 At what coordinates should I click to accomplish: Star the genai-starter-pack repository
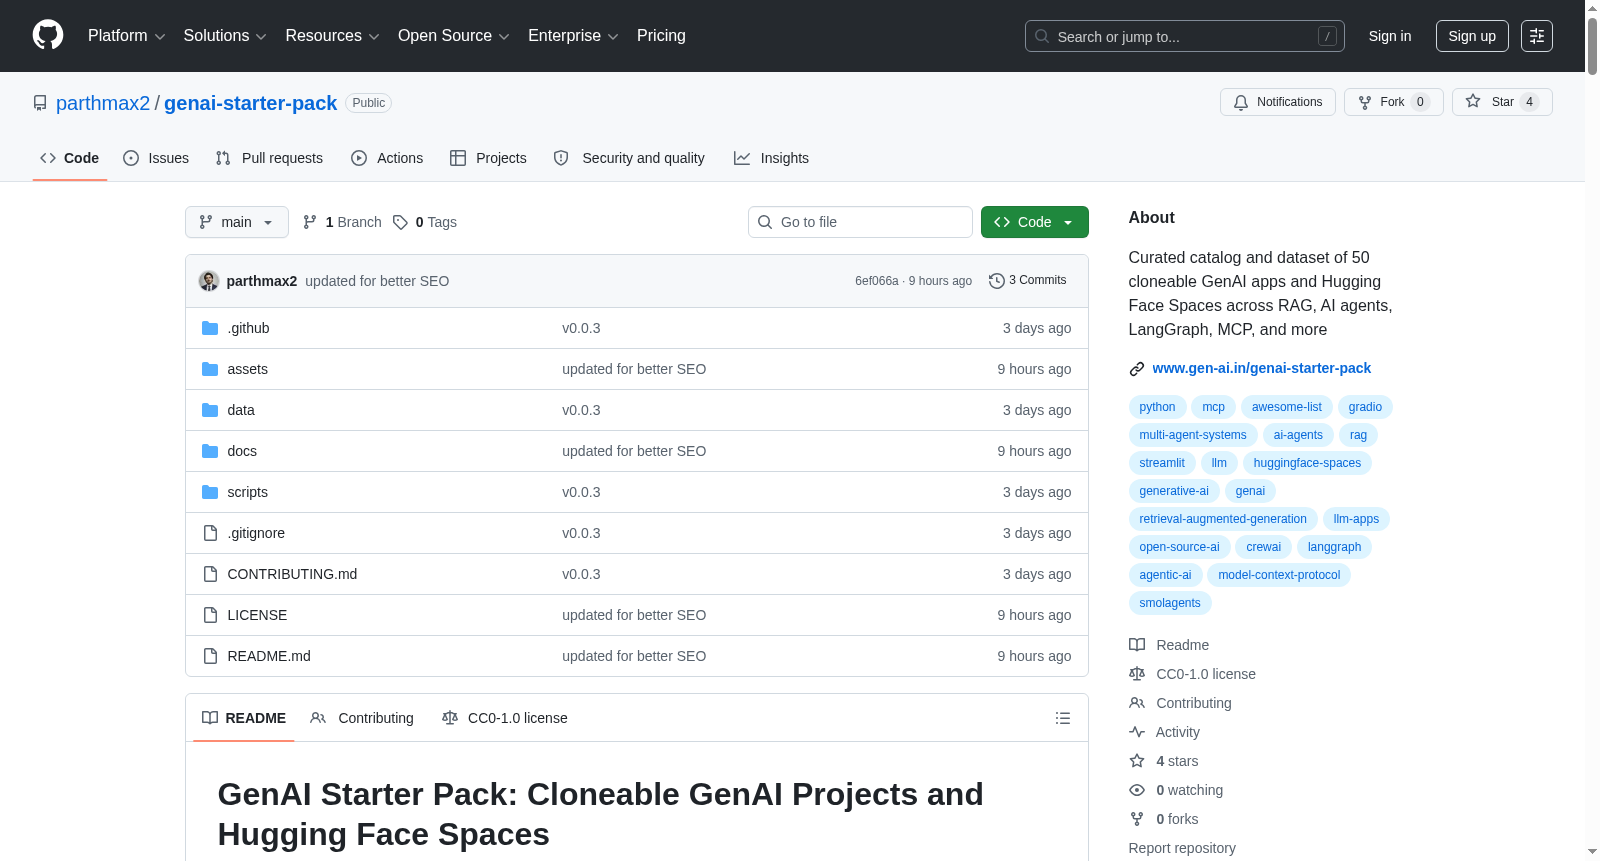pyautogui.click(x=1502, y=102)
